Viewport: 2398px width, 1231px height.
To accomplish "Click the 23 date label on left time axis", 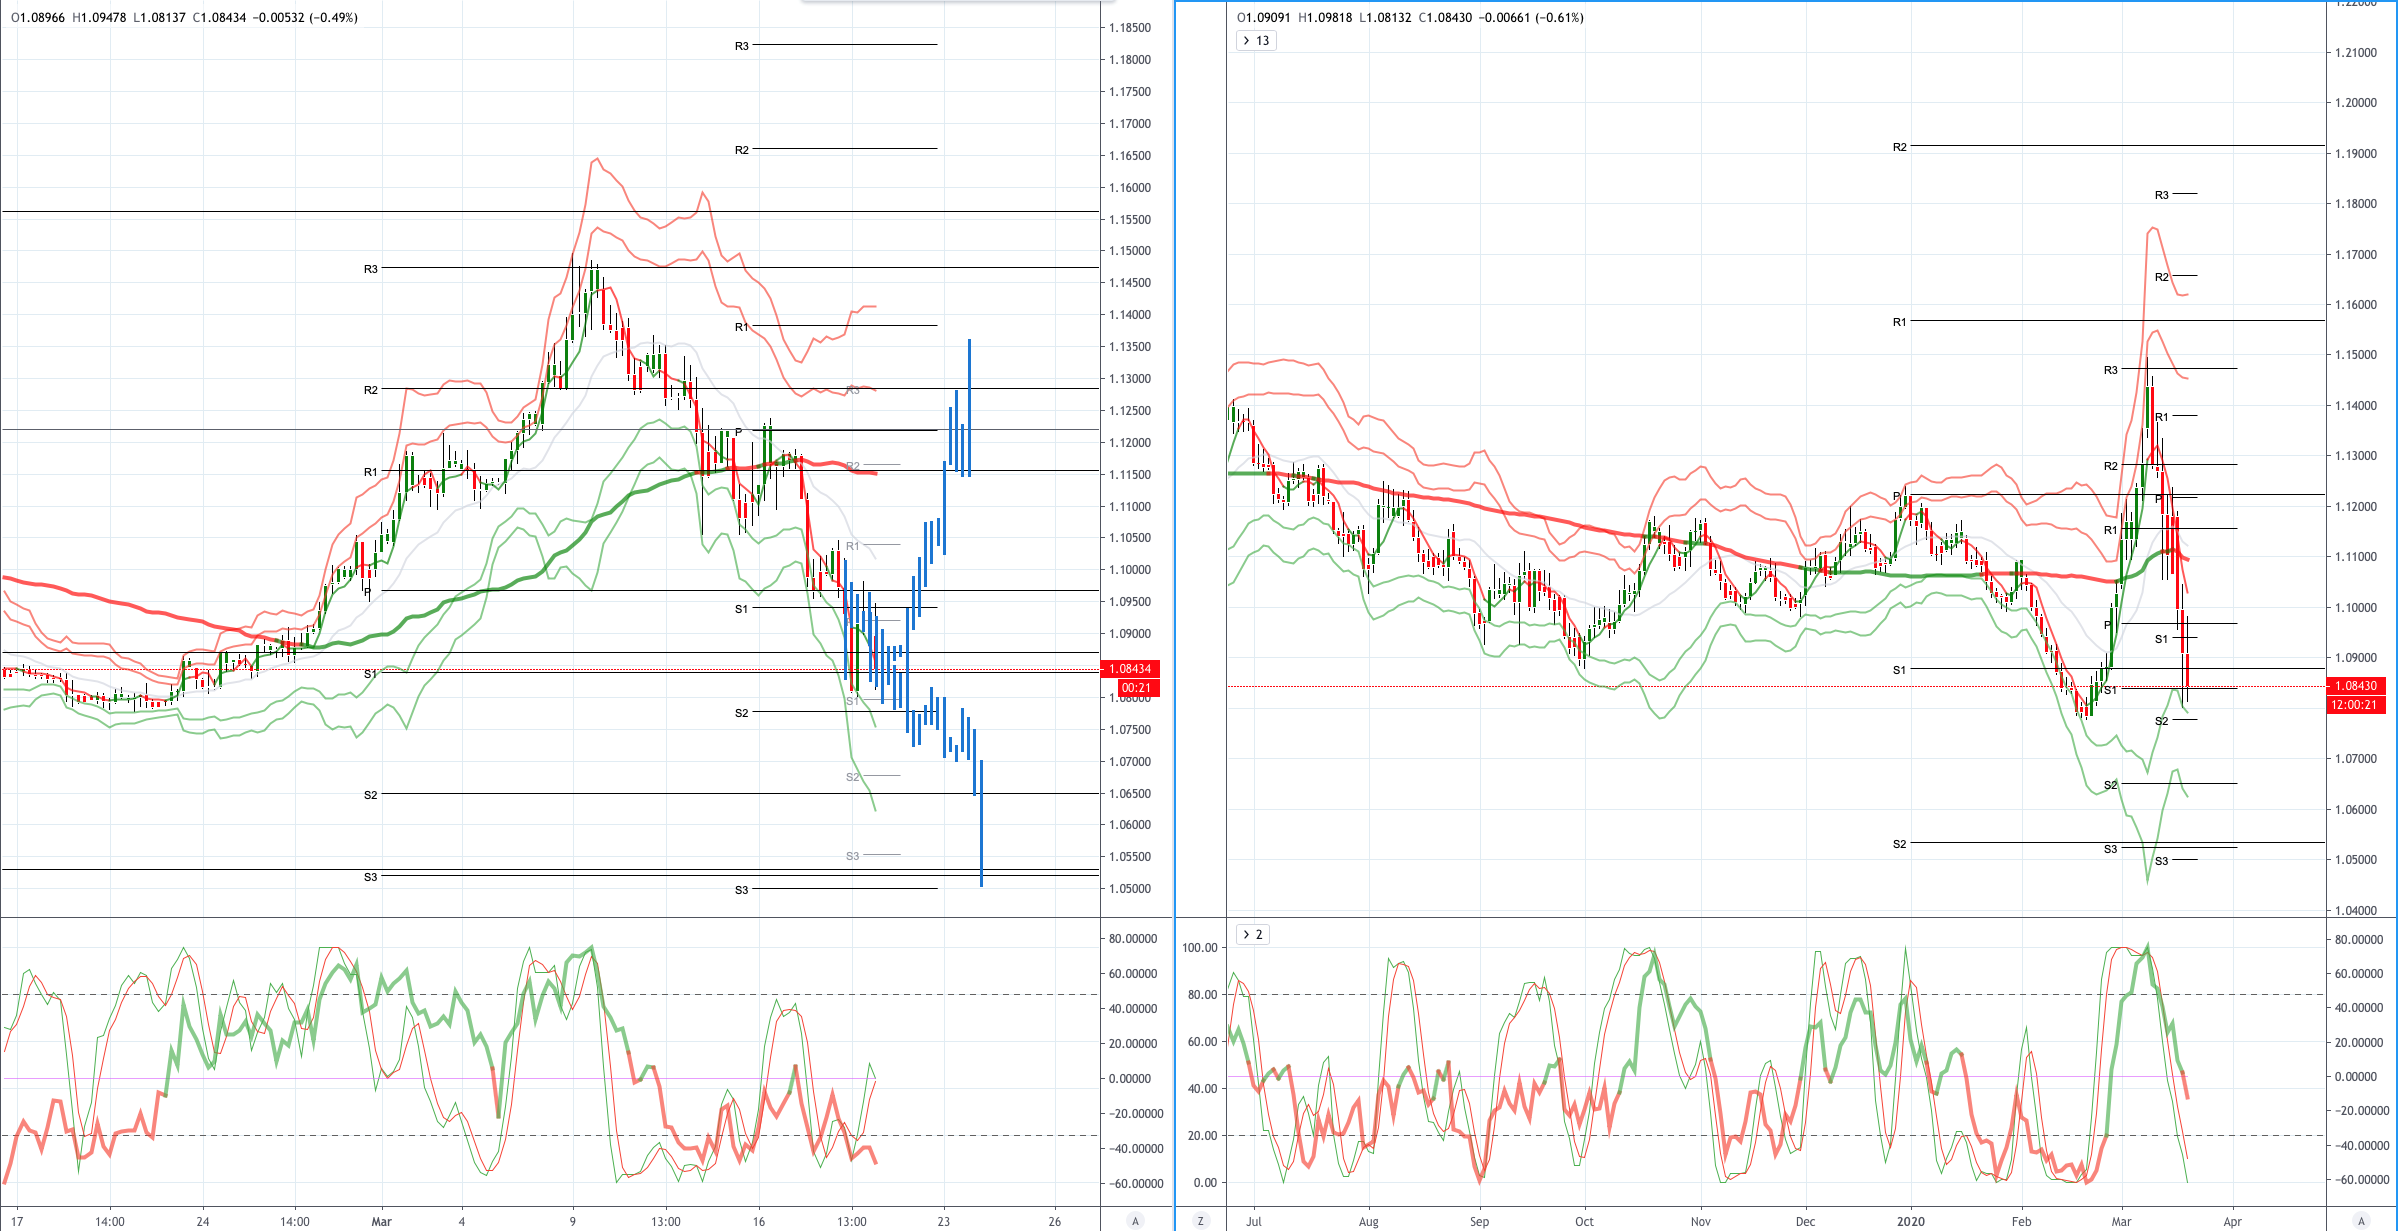I will [x=943, y=1221].
